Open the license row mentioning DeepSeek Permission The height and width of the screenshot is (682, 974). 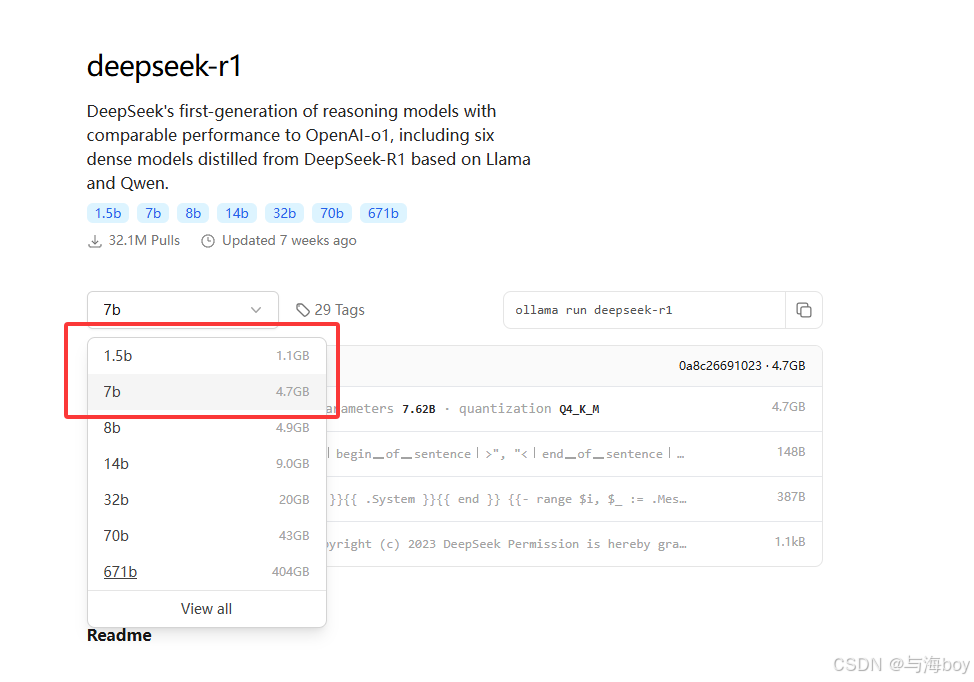pos(575,543)
